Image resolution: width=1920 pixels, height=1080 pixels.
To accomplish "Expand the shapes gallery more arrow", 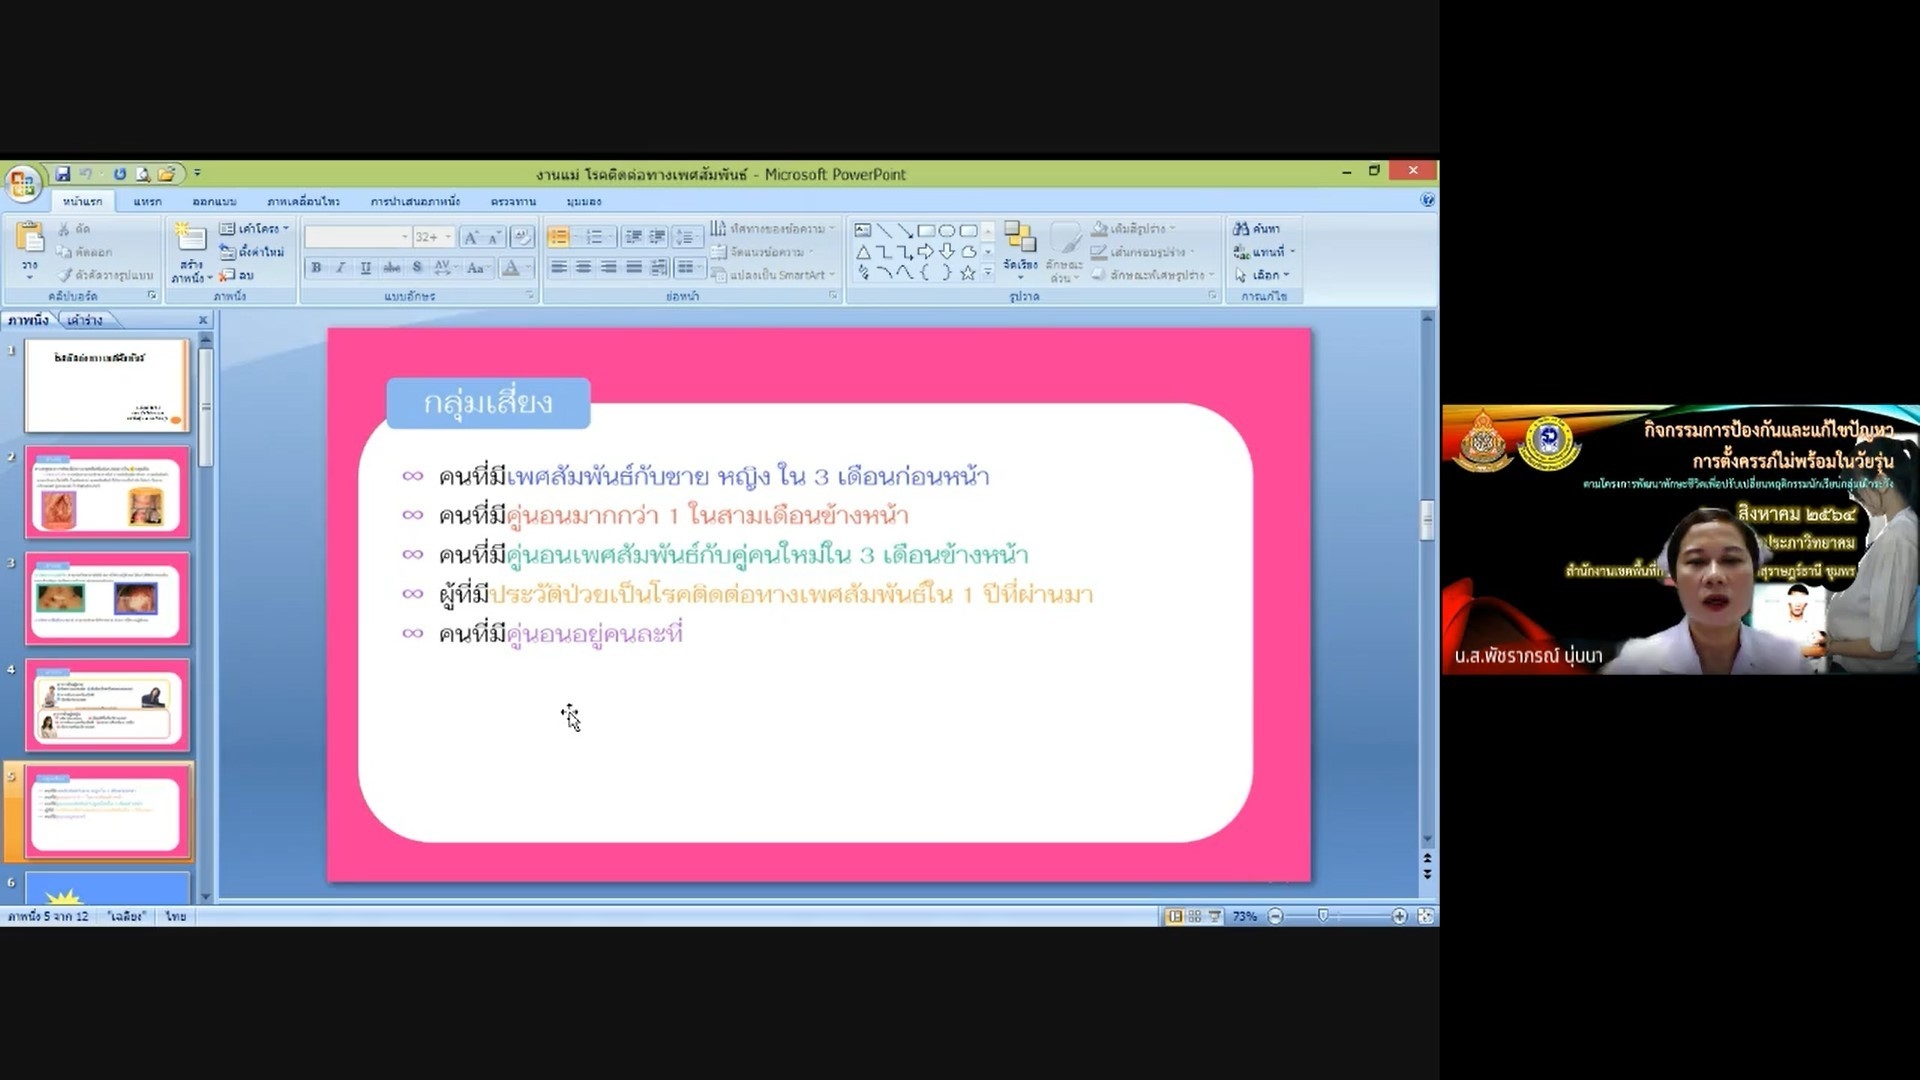I will tap(988, 273).
